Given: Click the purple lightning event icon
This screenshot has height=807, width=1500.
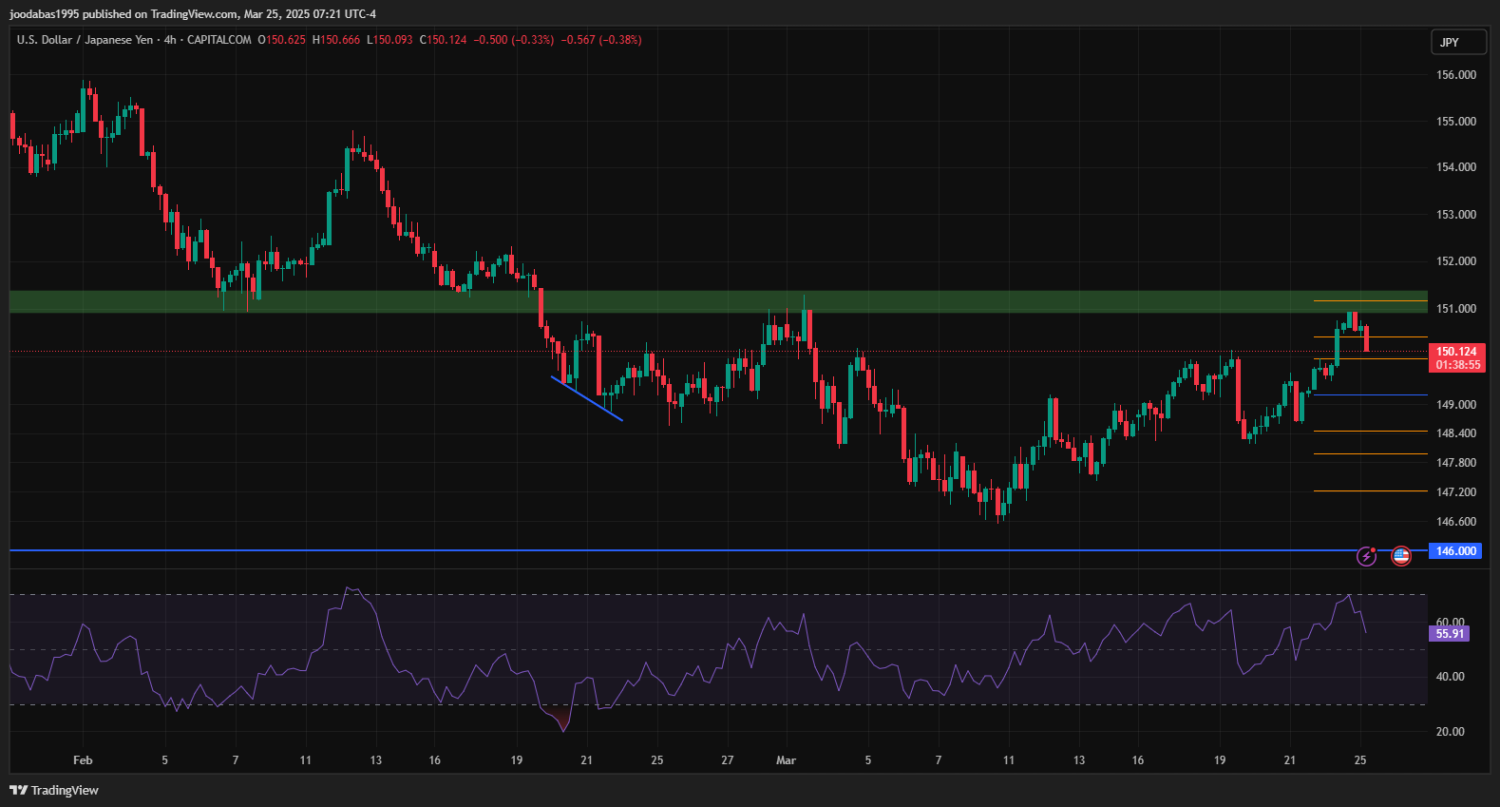Looking at the screenshot, I should pos(1366,555).
